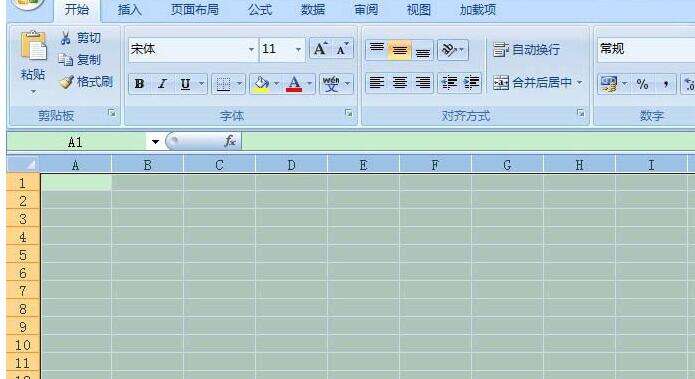This screenshot has width=695, height=379.
Task: Toggle middle vertical alignment
Action: 400,49
